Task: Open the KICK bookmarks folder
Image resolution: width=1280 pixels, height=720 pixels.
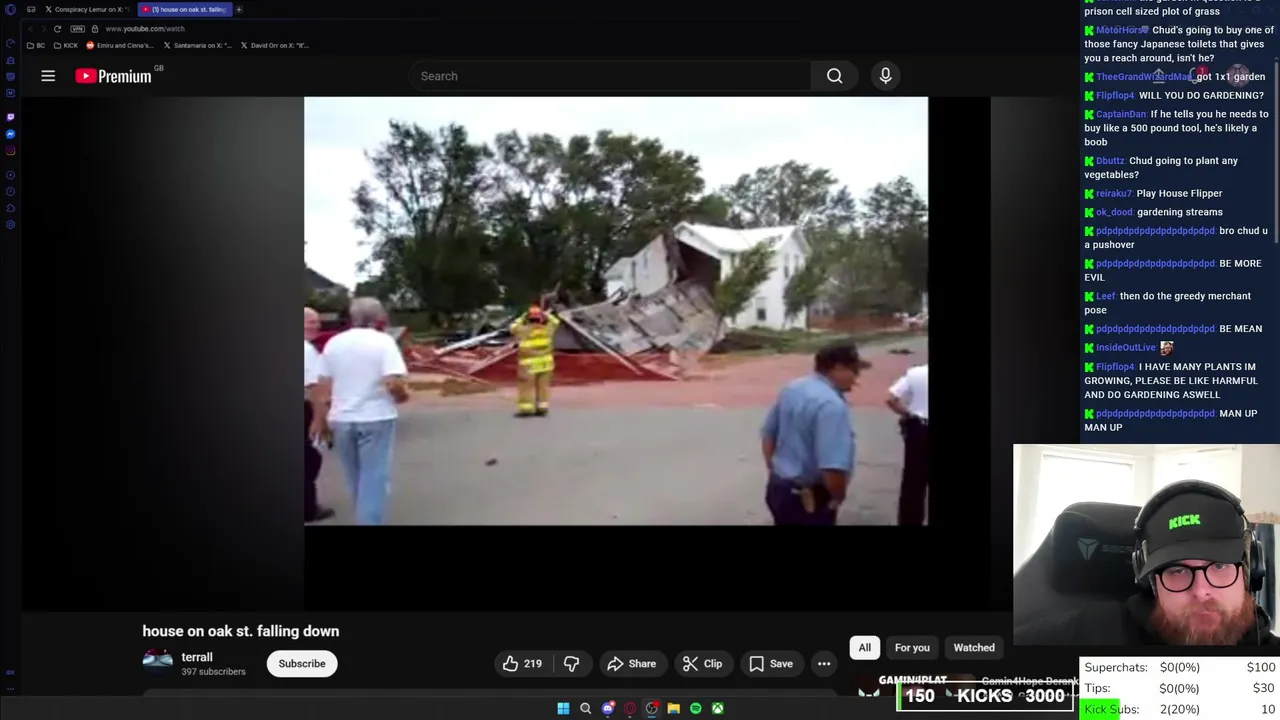Action: pyautogui.click(x=66, y=45)
